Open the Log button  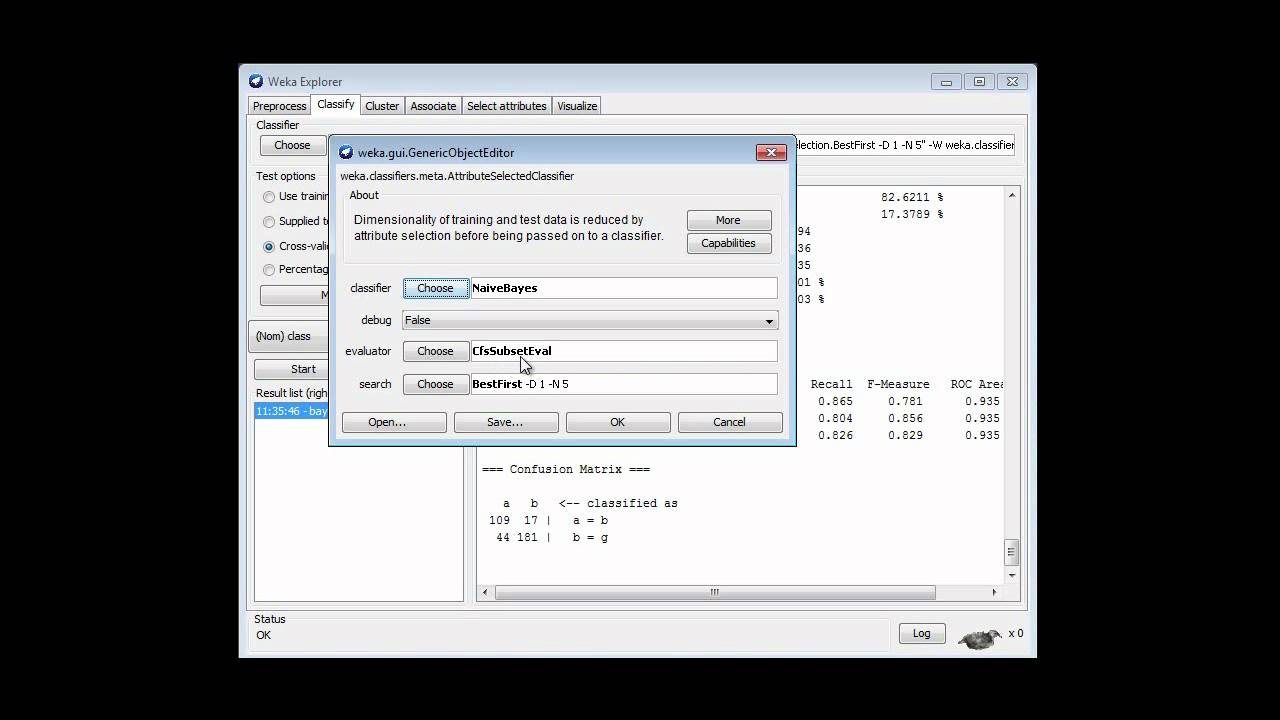921,633
